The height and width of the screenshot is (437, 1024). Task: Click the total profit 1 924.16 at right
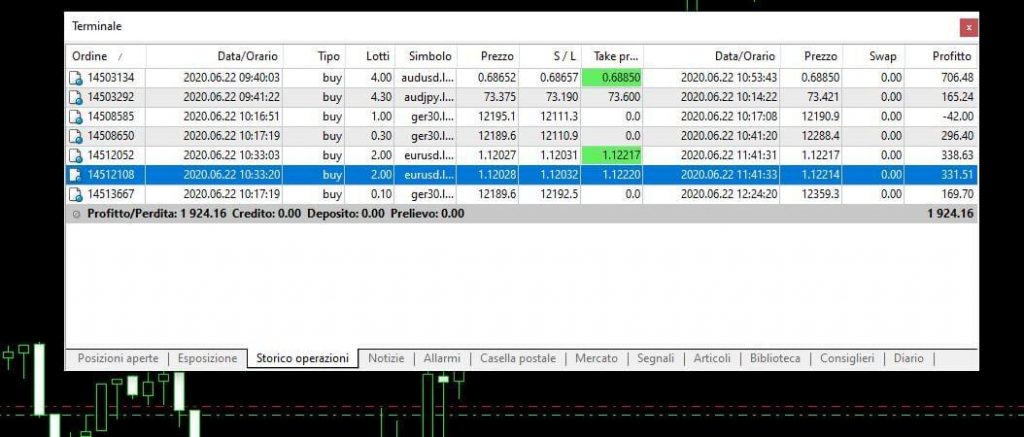point(950,214)
